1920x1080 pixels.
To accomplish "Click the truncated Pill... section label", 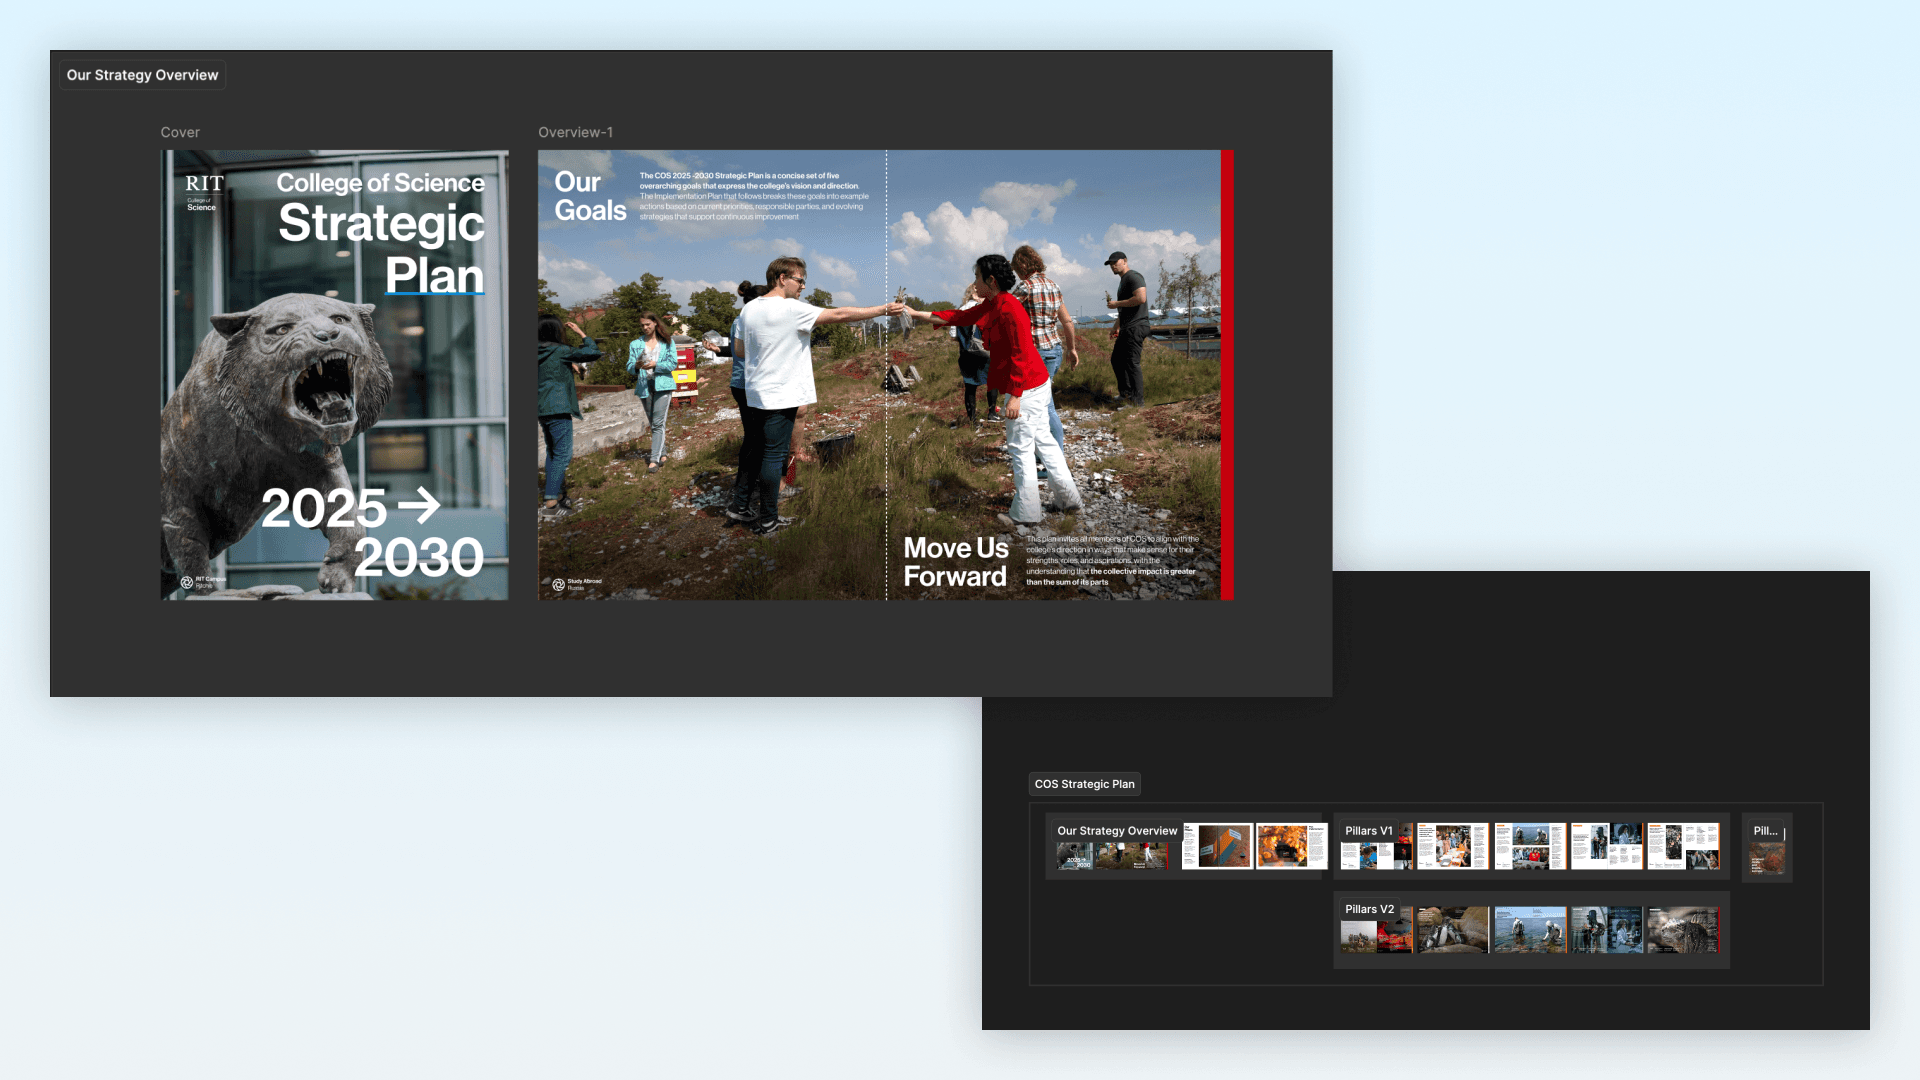I will [x=1765, y=831].
